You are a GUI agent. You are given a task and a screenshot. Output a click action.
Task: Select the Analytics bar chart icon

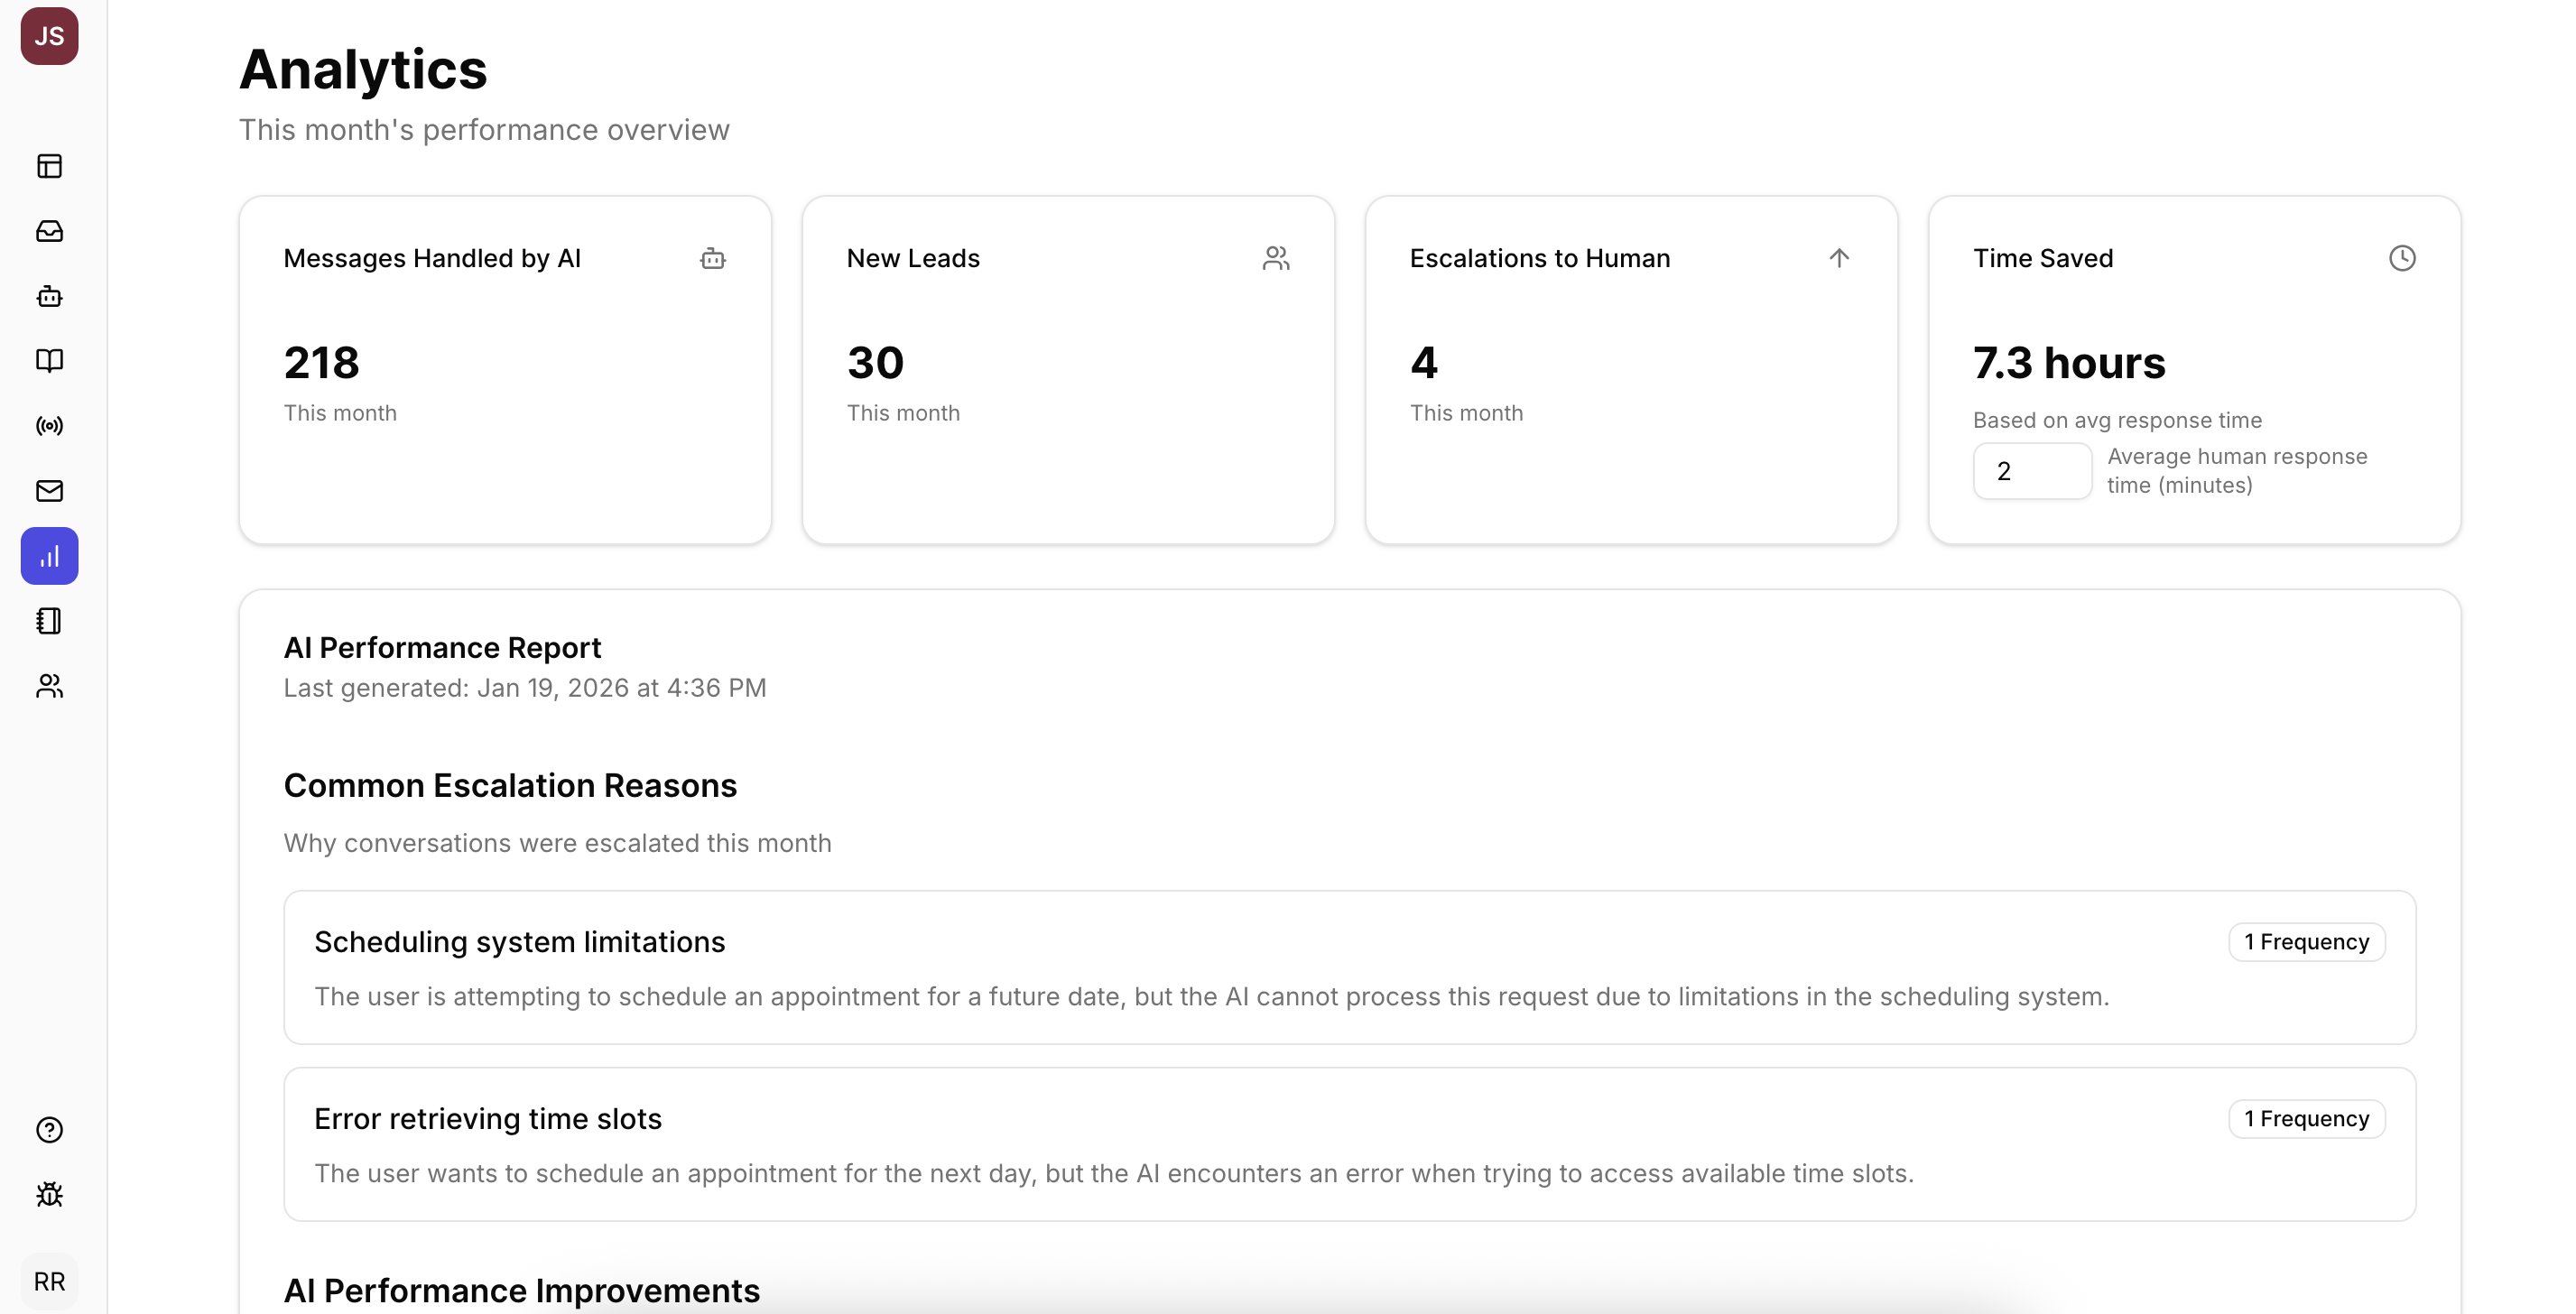tap(49, 556)
